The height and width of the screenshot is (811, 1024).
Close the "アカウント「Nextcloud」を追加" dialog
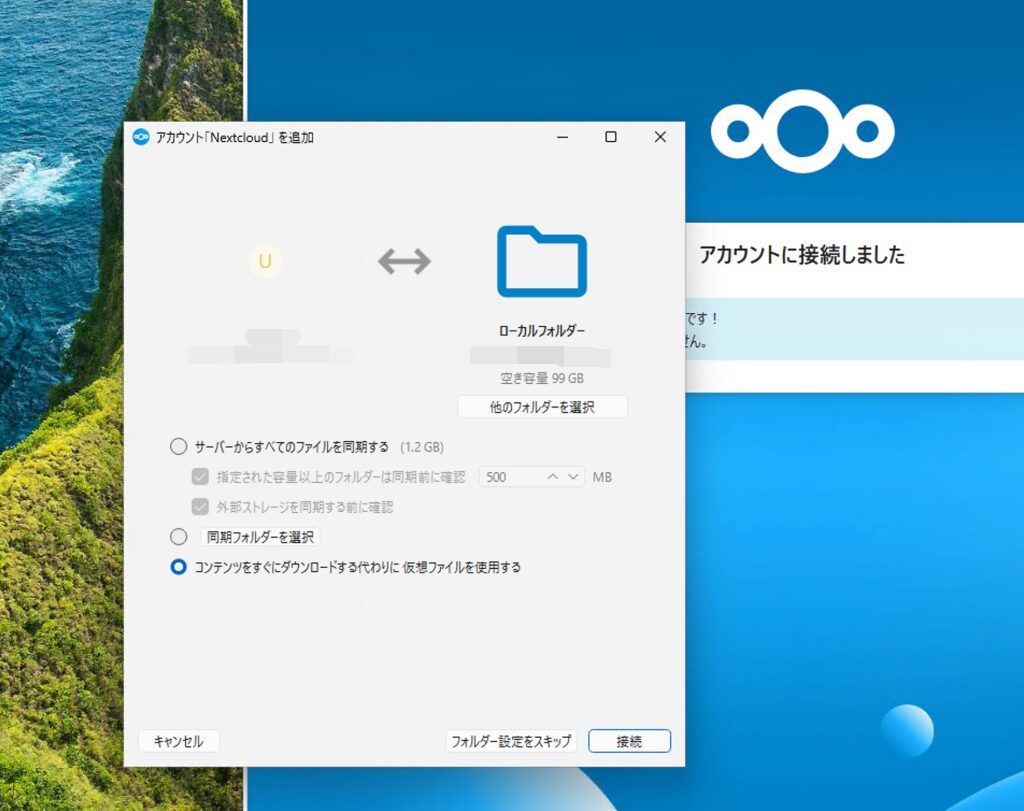[660, 137]
